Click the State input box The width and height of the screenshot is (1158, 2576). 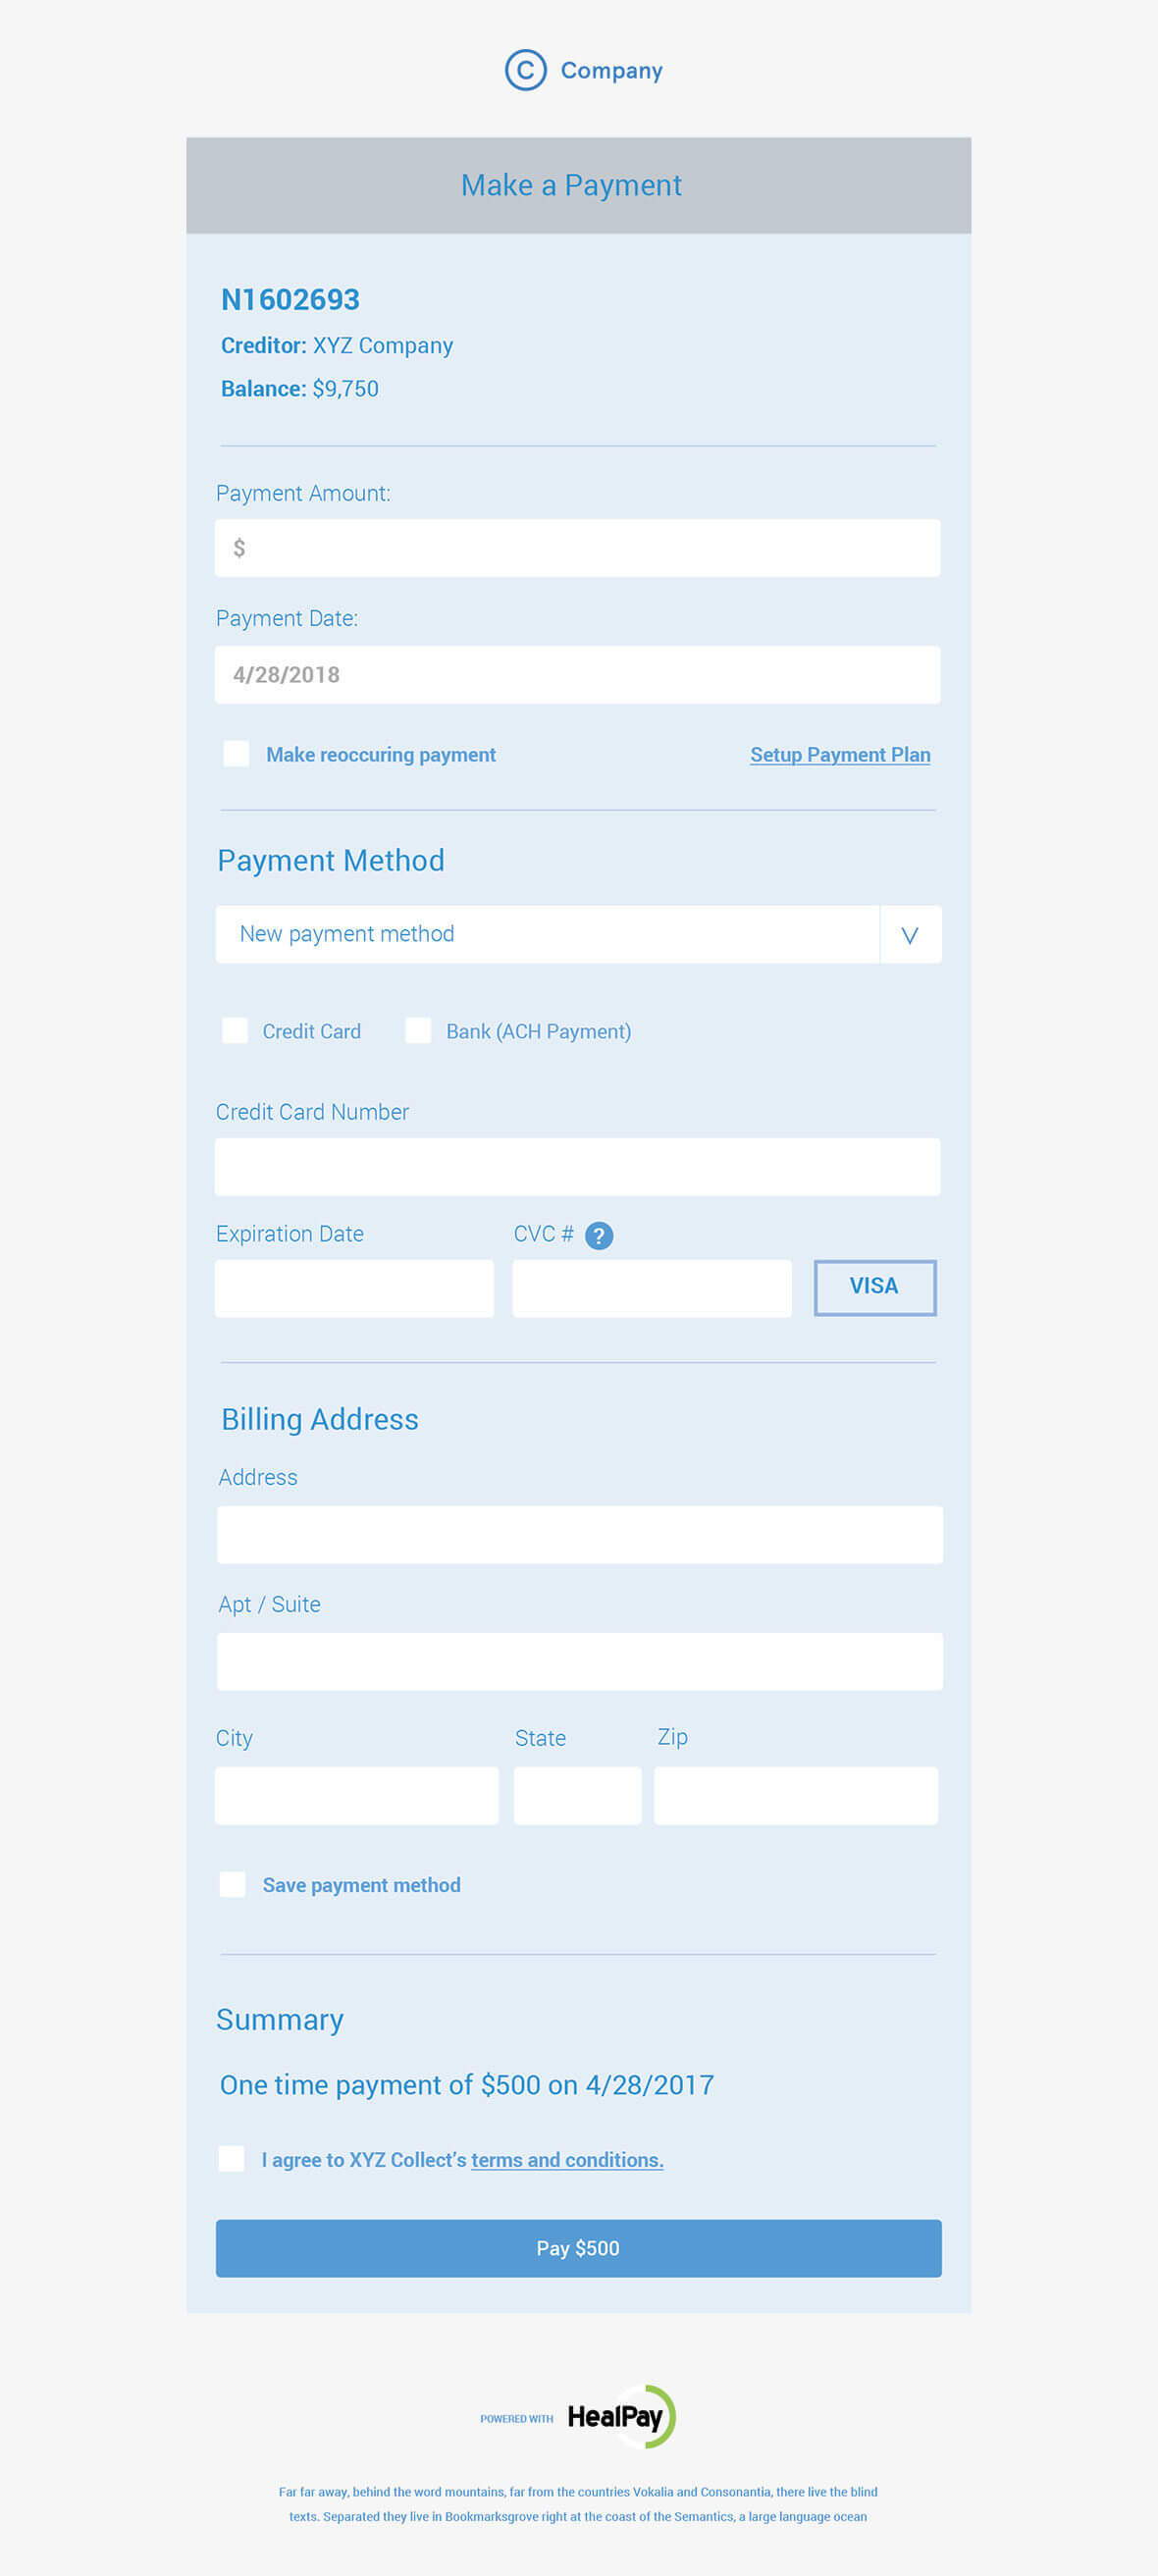577,1795
